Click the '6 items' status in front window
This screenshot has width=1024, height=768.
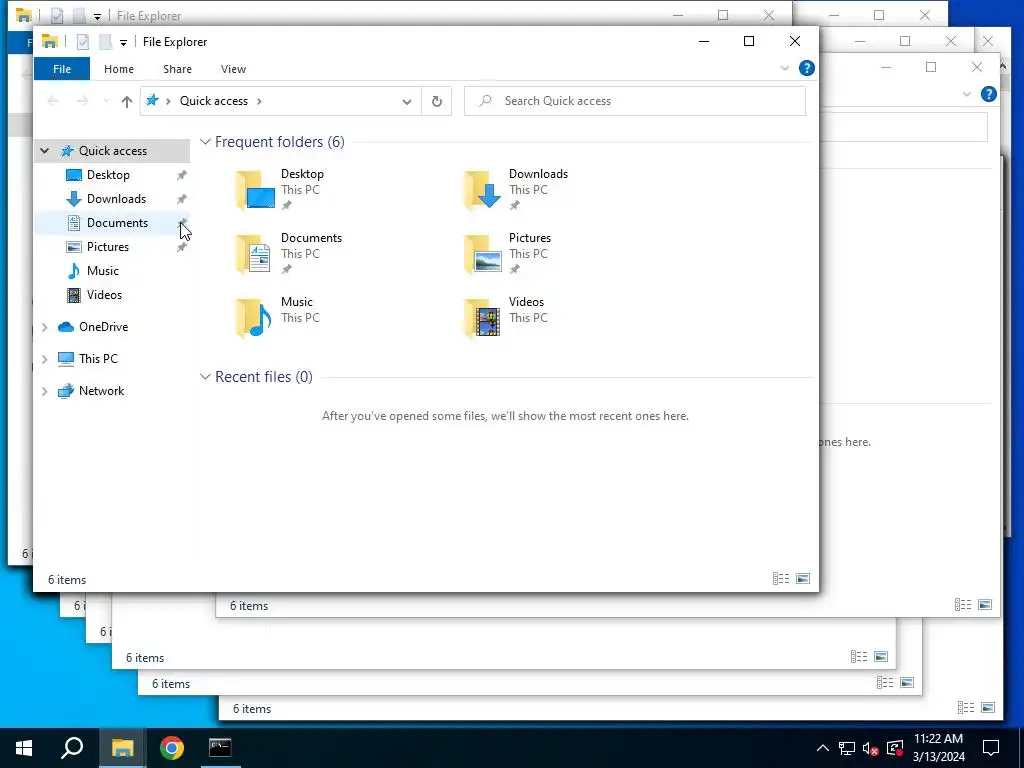(x=67, y=580)
